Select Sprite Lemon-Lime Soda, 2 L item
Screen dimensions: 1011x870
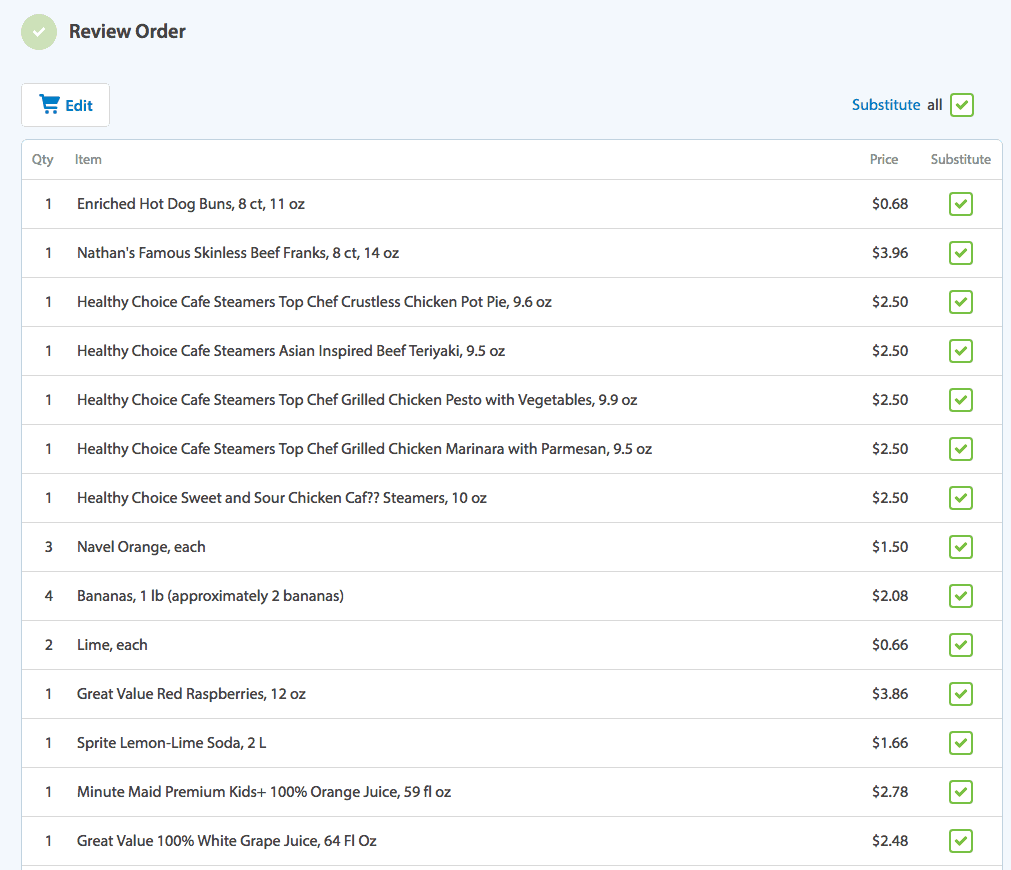tap(172, 743)
